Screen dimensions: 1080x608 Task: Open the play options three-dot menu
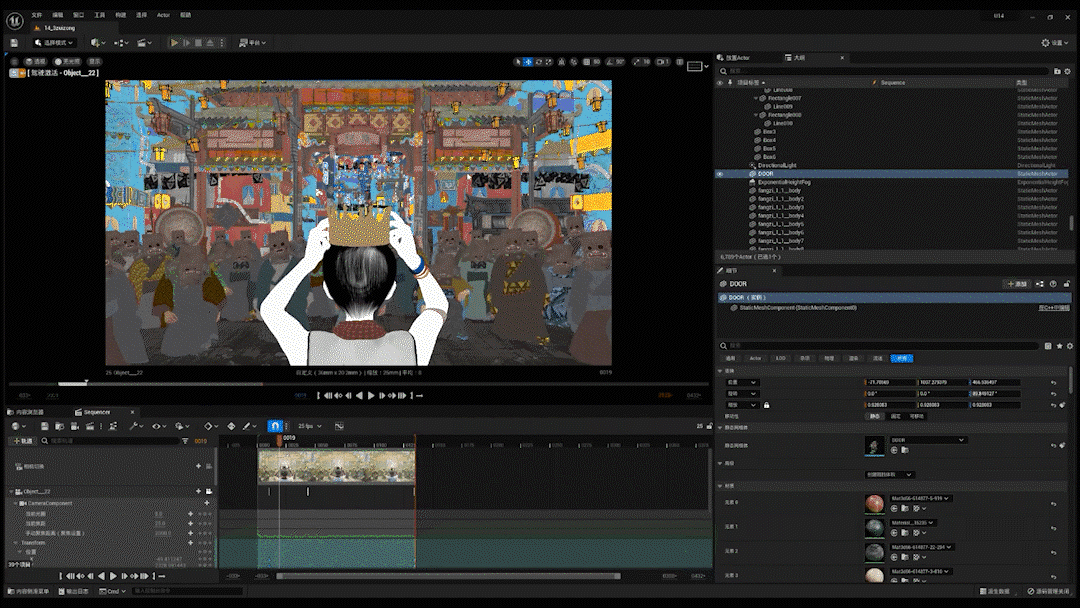[222, 43]
